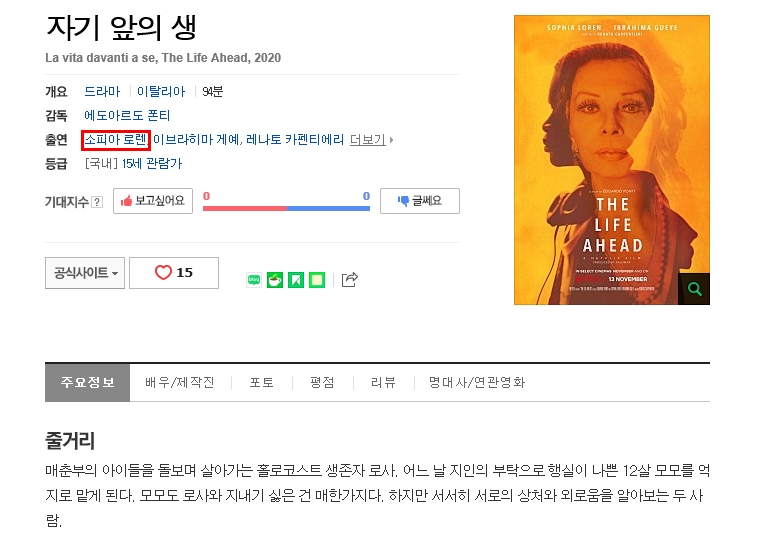Expand the cast list with 더보기

(x=371, y=140)
